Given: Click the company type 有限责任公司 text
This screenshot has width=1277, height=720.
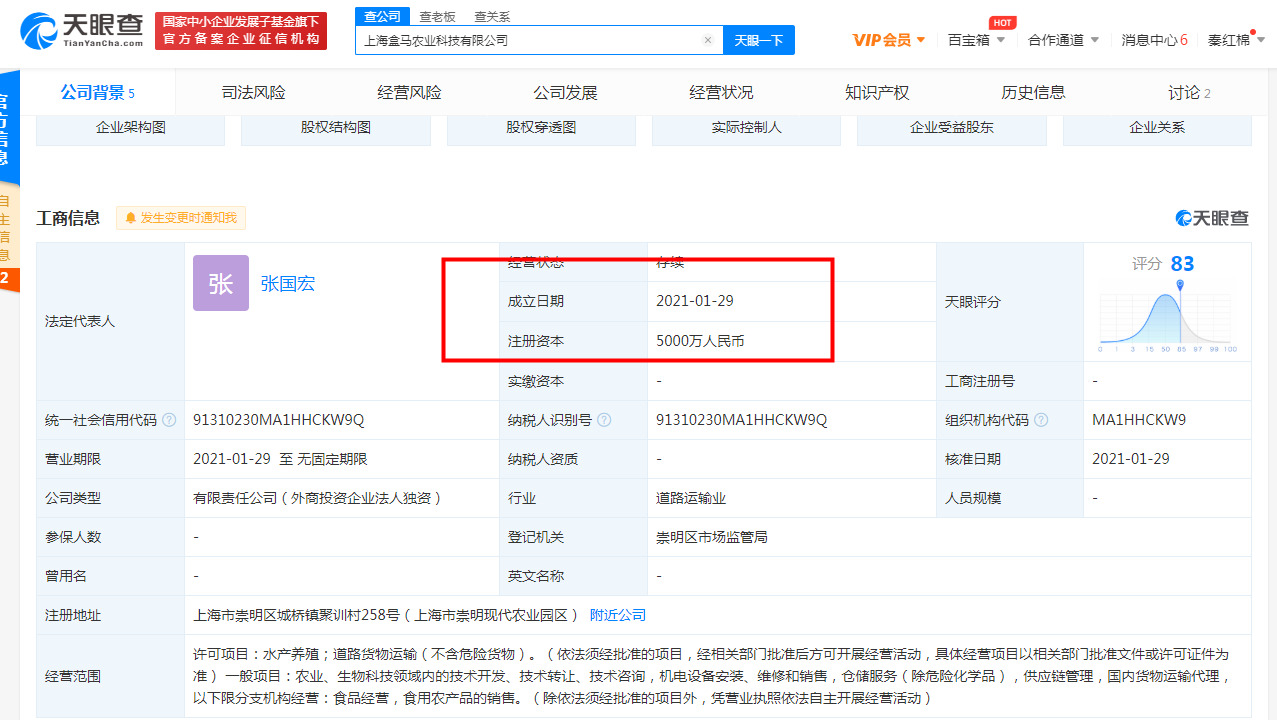Looking at the screenshot, I should (x=317, y=498).
